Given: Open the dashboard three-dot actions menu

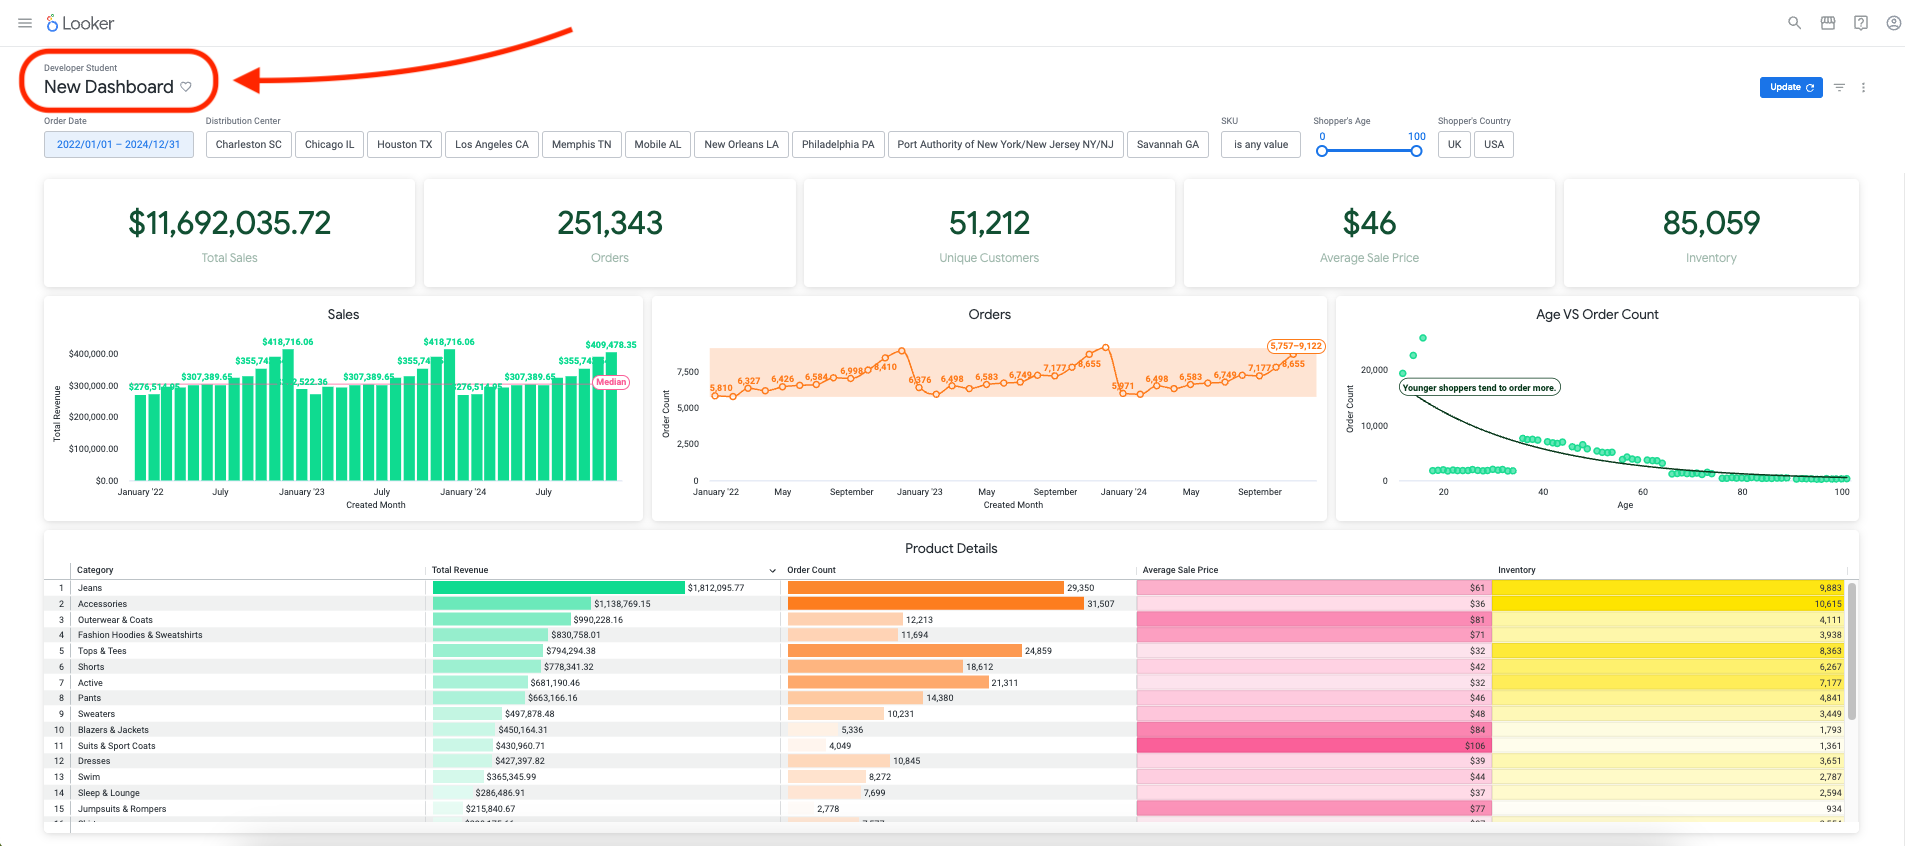Looking at the screenshot, I should coord(1863,88).
